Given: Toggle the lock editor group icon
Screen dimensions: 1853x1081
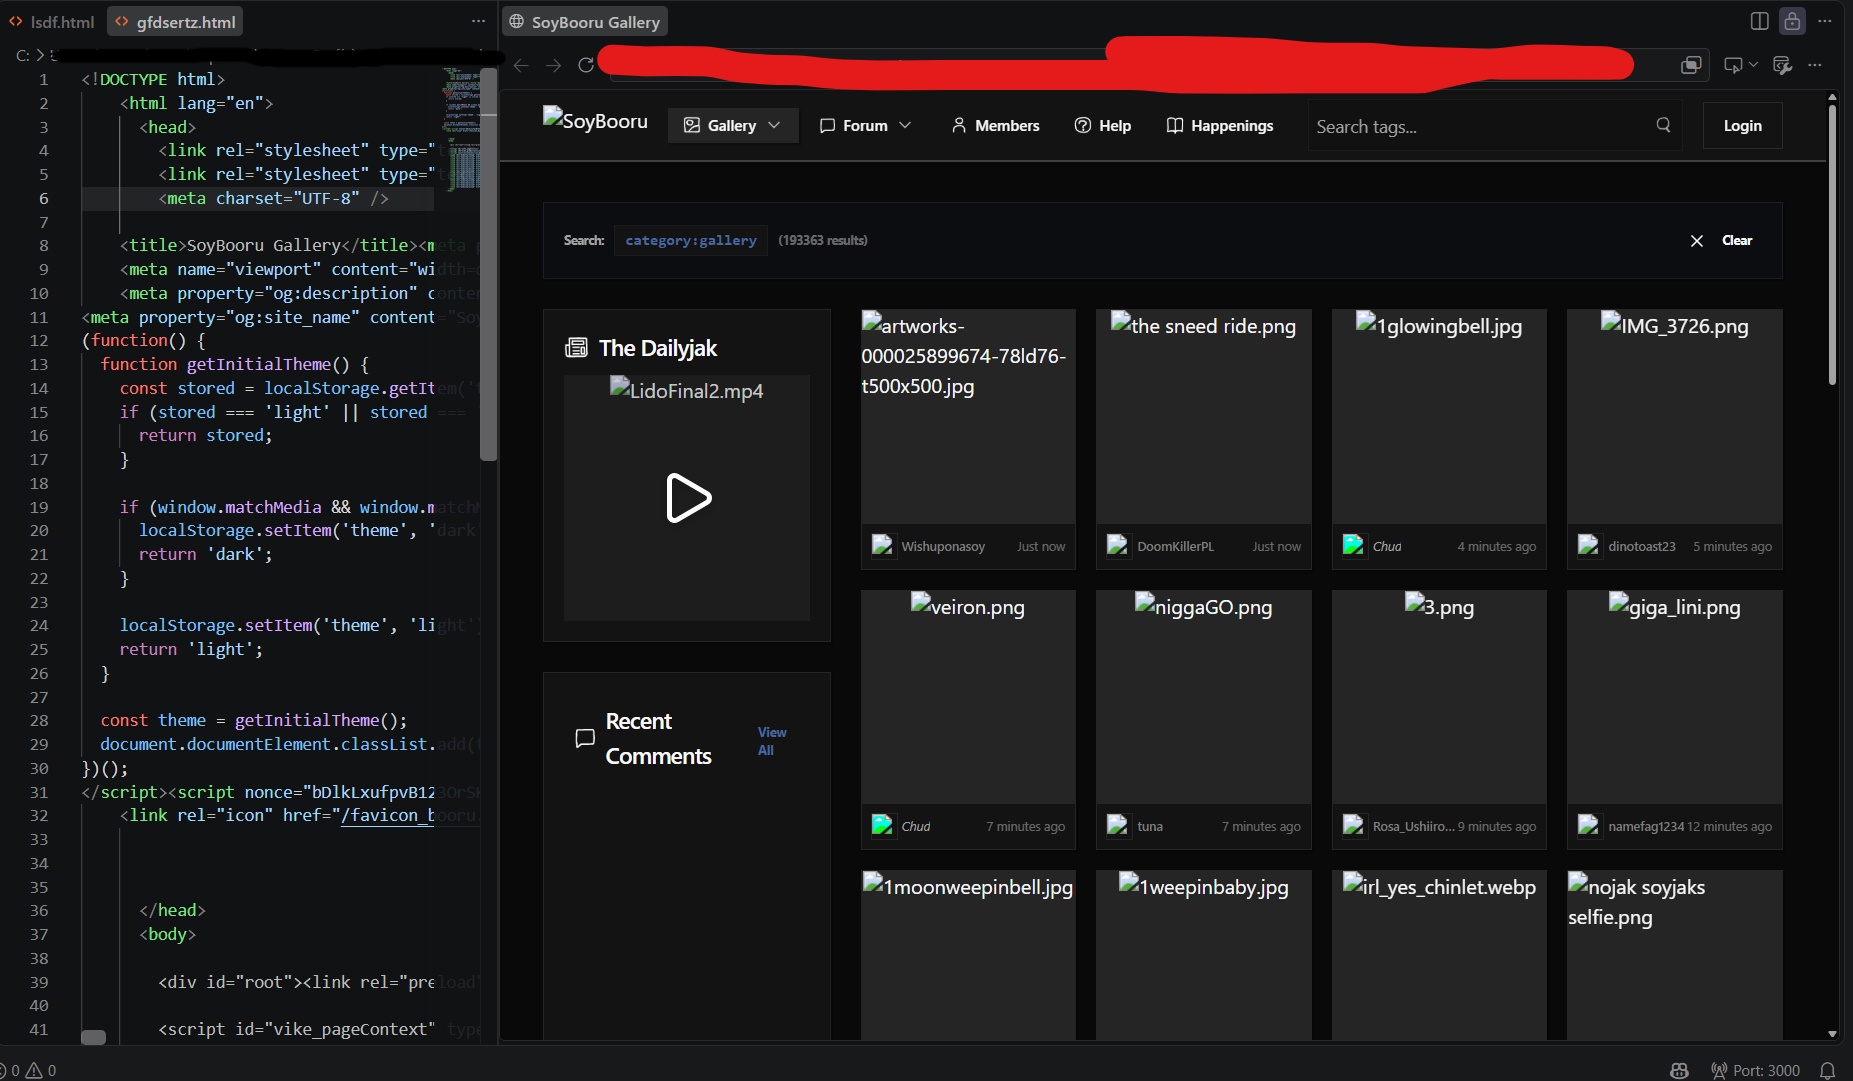Looking at the screenshot, I should (1792, 21).
